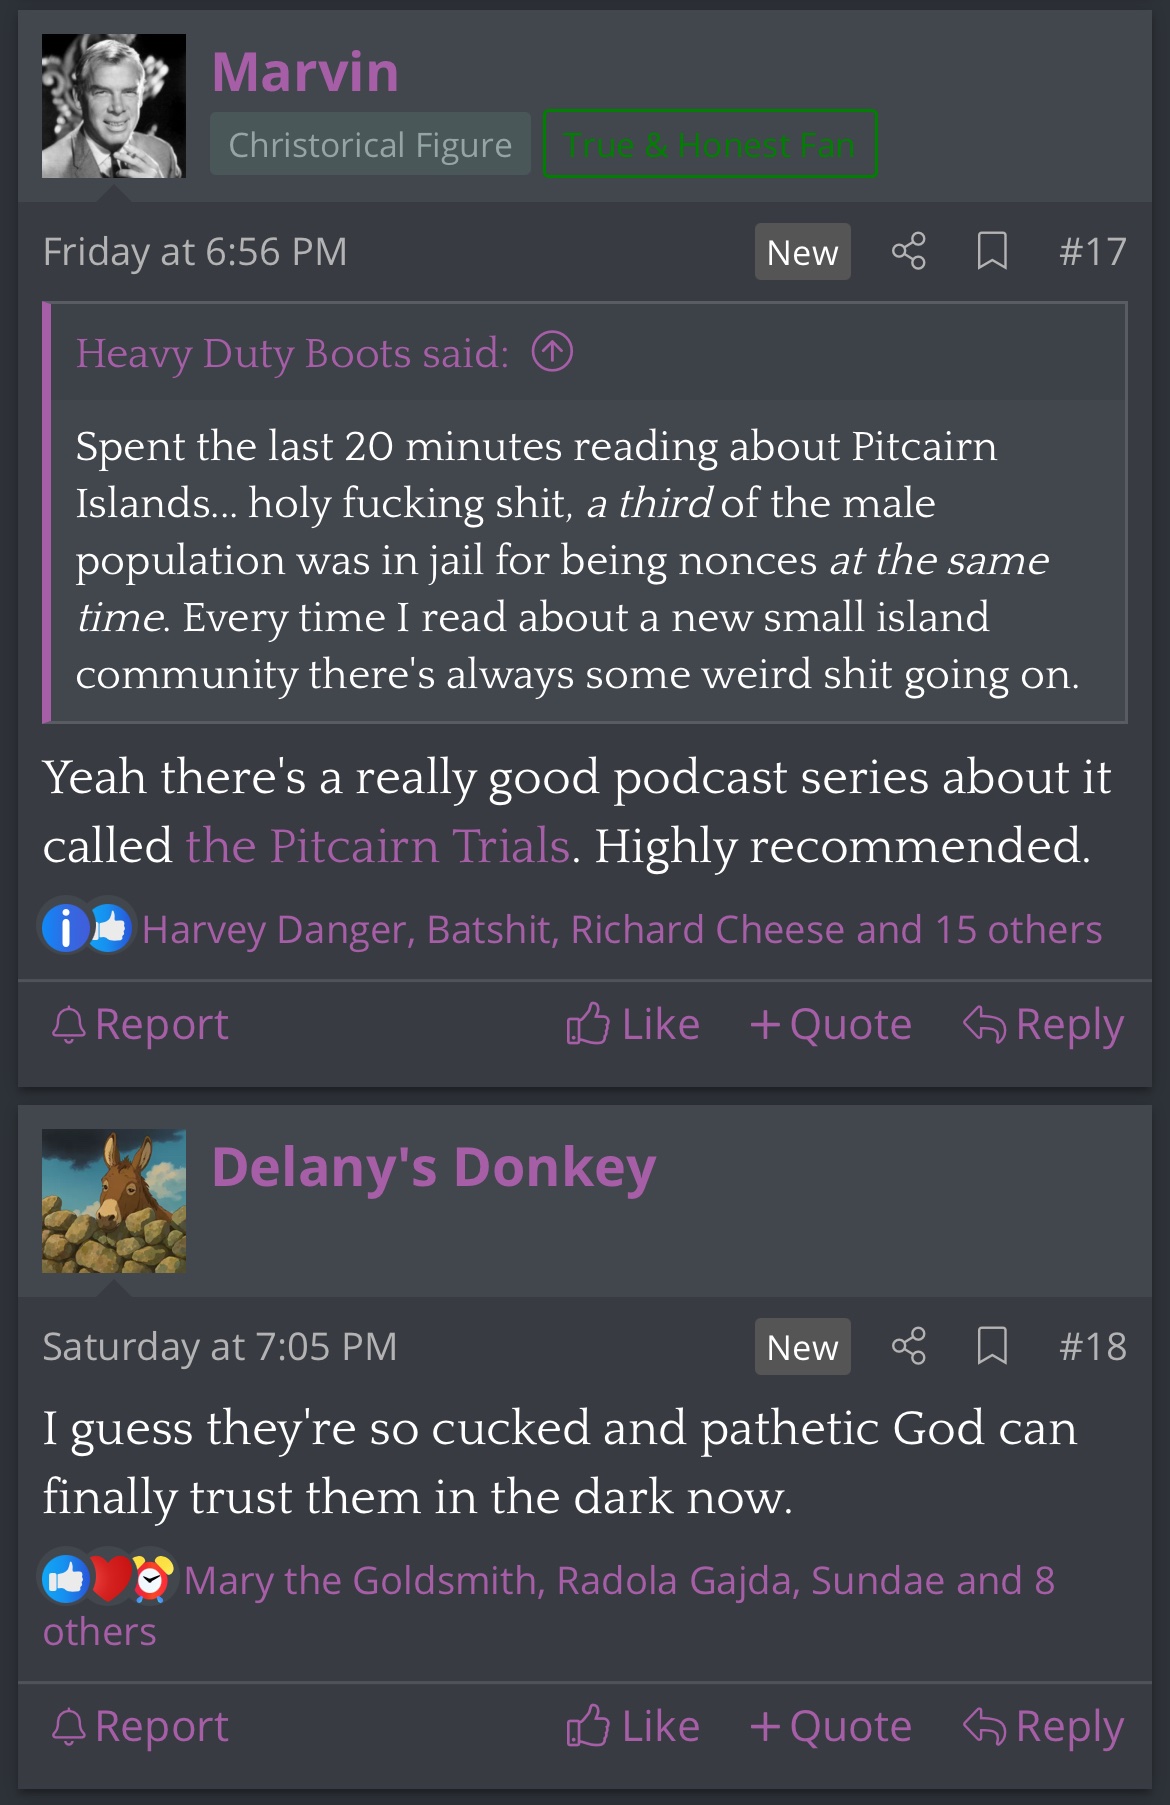Reply to Delany's Donkey's post
Image resolution: width=1170 pixels, height=1805 pixels.
[x=1043, y=1726]
